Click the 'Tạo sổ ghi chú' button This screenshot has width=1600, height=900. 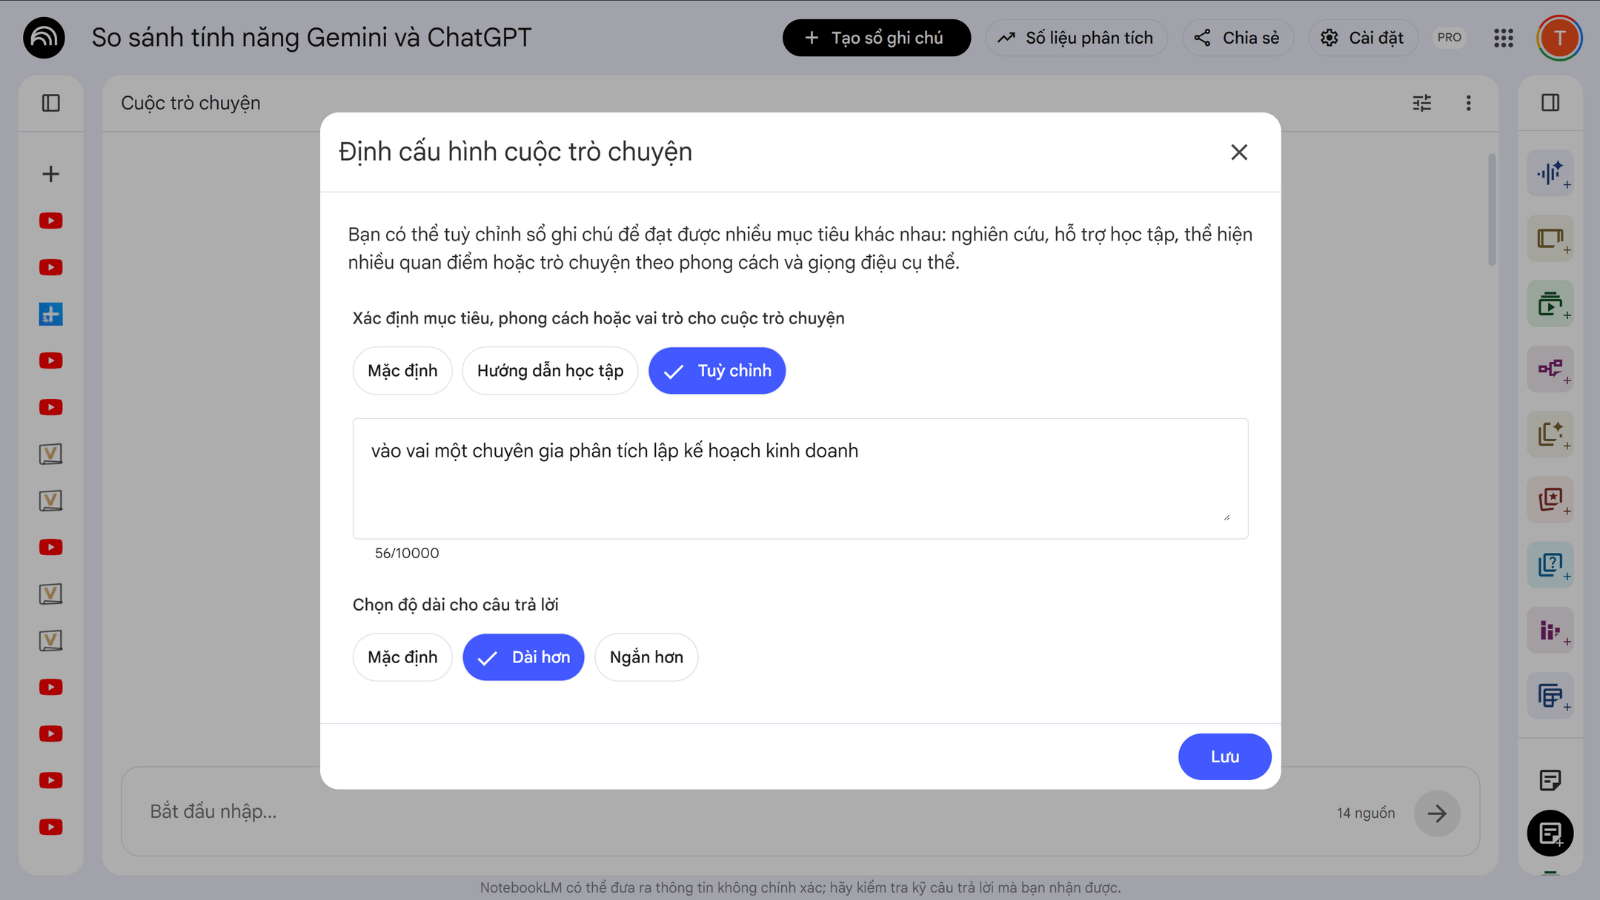(876, 38)
